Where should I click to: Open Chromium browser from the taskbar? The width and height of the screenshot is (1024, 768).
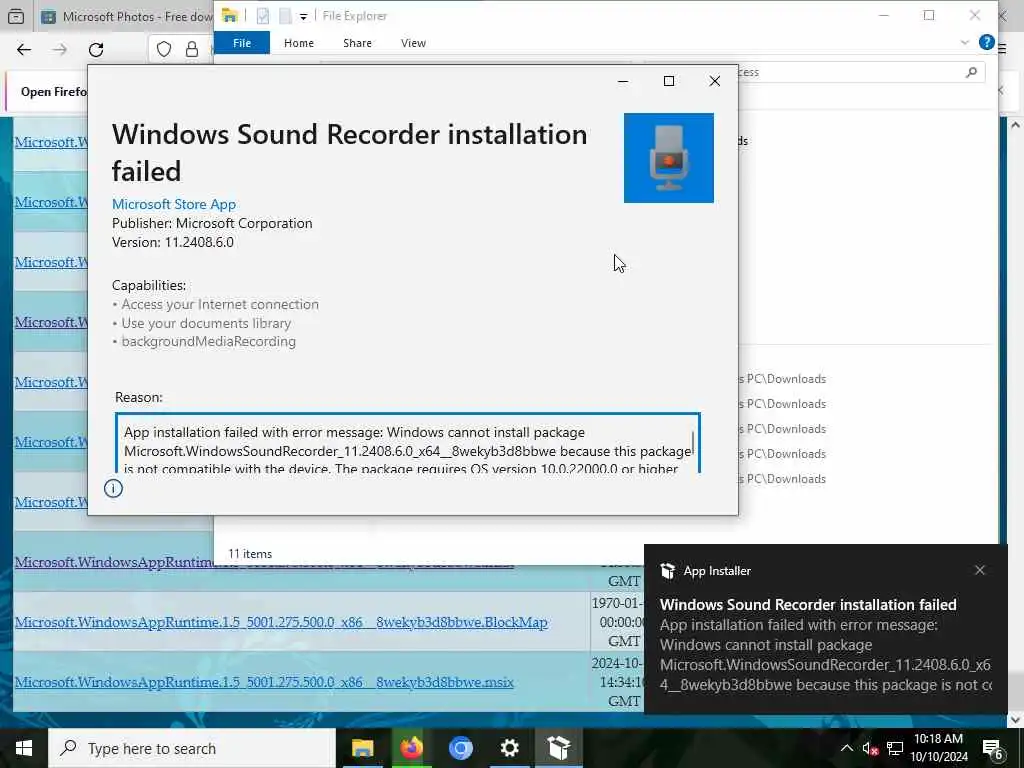click(x=460, y=748)
